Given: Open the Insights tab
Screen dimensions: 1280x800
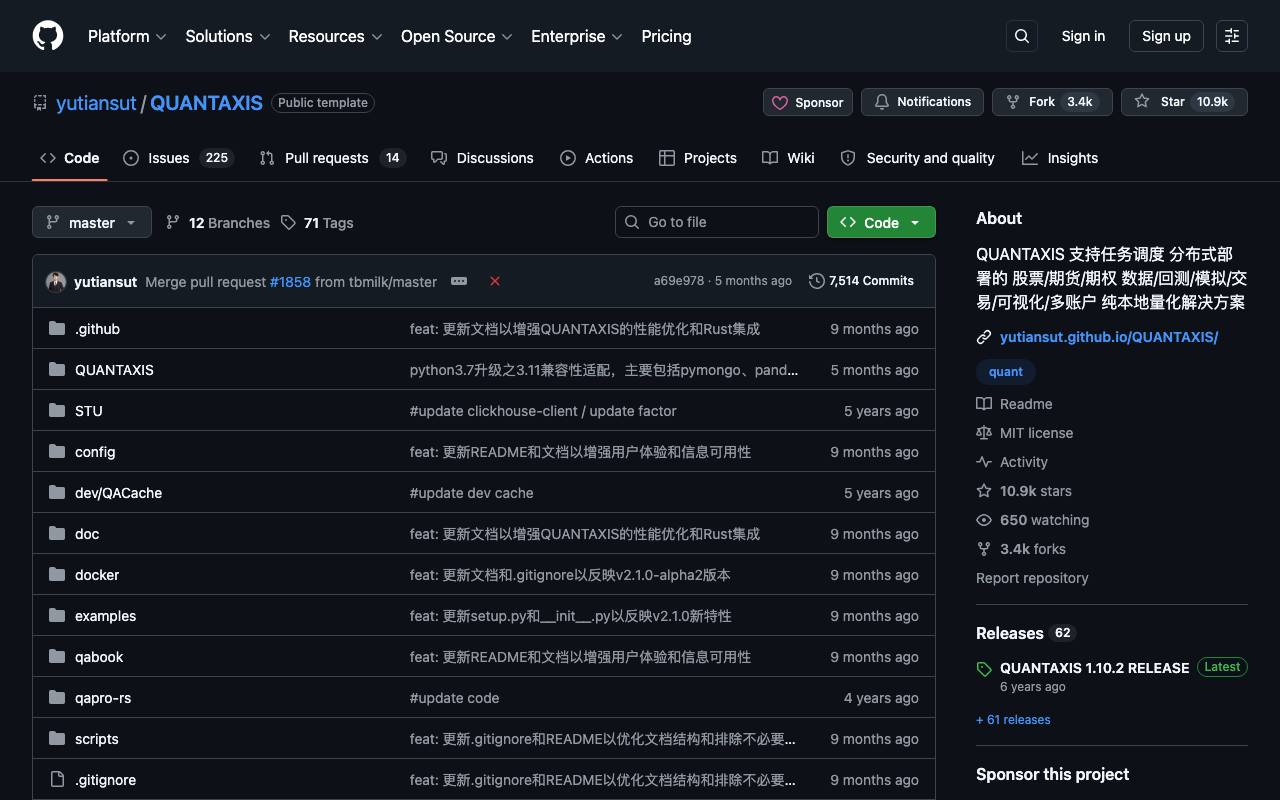Looking at the screenshot, I should pyautogui.click(x=1060, y=158).
